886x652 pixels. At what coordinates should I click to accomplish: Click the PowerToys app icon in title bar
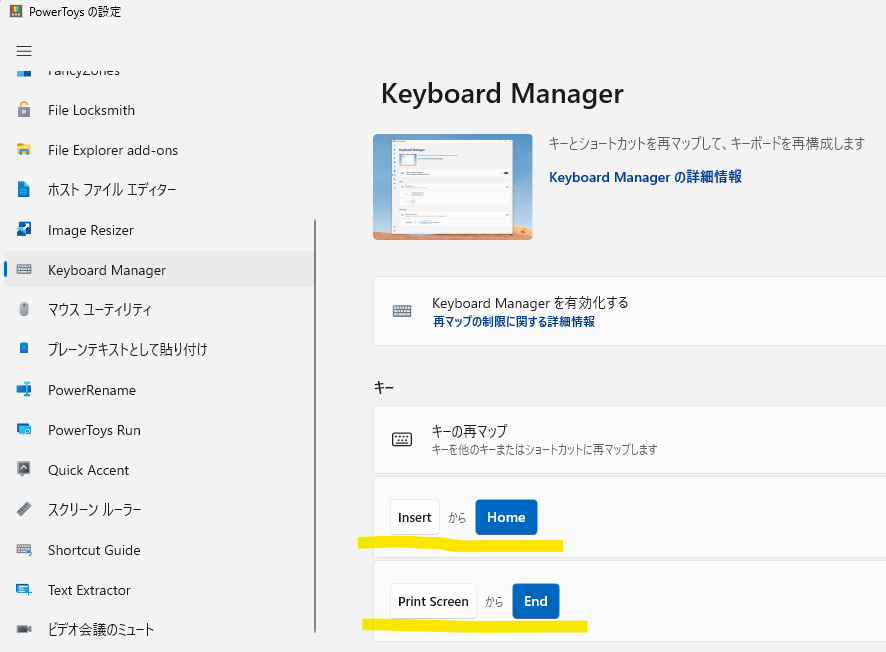point(16,11)
